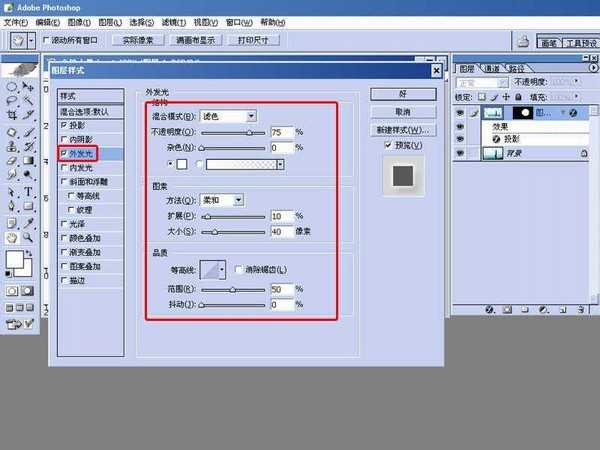Open the 等高线 contour picker arrow
The image size is (600, 450).
pyautogui.click(x=222, y=270)
